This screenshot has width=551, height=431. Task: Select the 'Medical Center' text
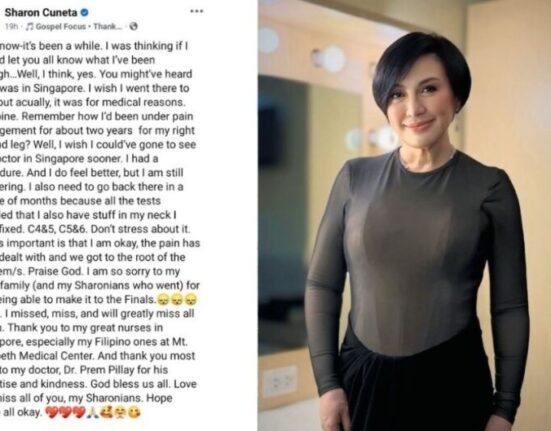click(57, 356)
